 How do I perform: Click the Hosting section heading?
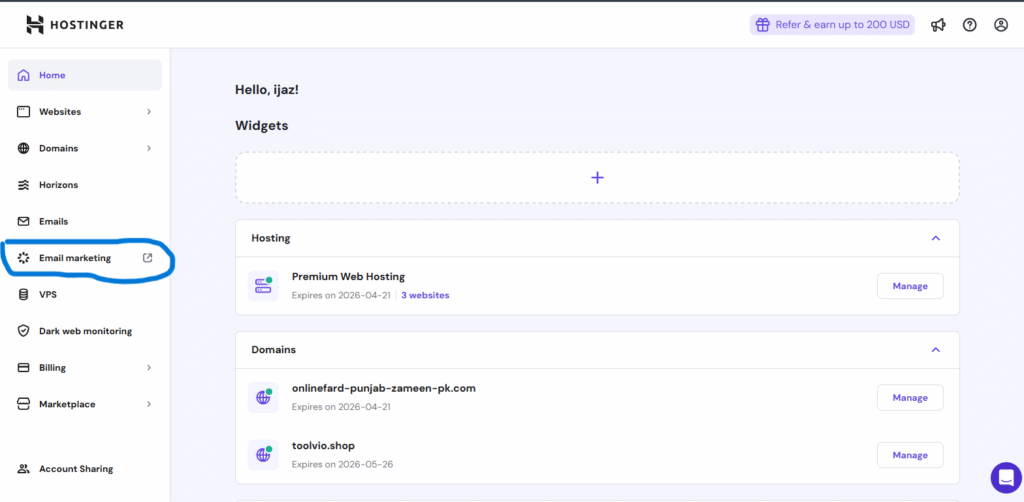pyautogui.click(x=271, y=238)
